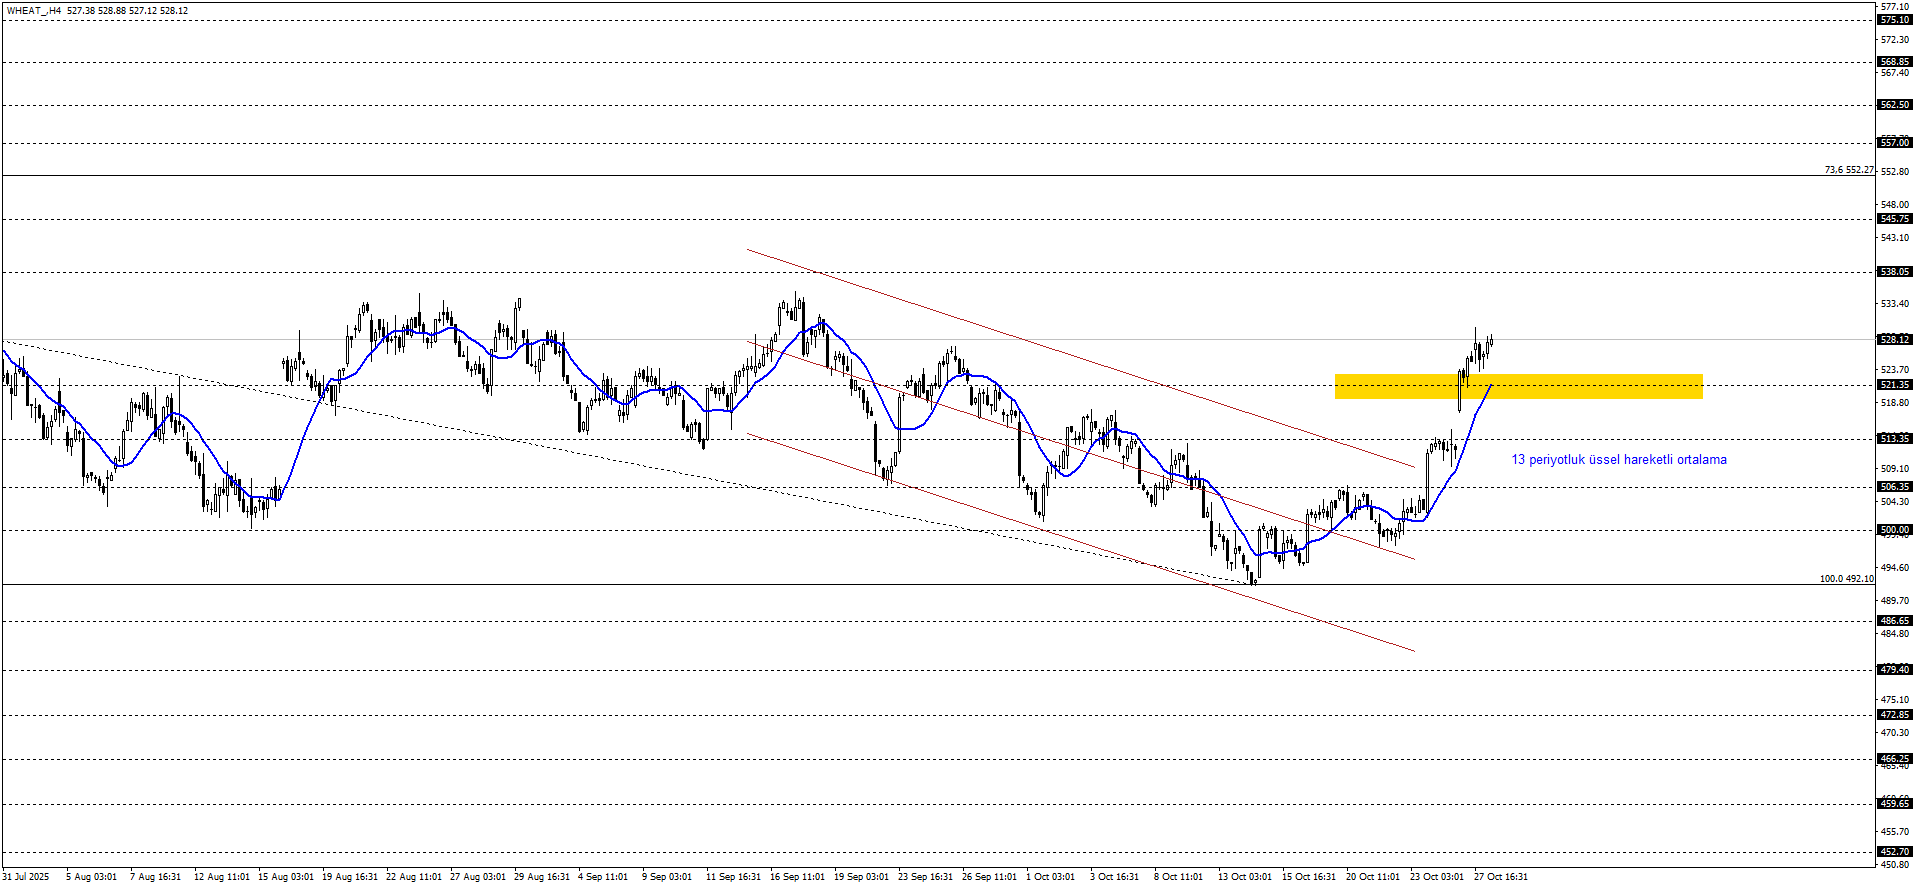Click the 500.00 price level tag
The width and height of the screenshot is (1916, 888).
point(1895,530)
